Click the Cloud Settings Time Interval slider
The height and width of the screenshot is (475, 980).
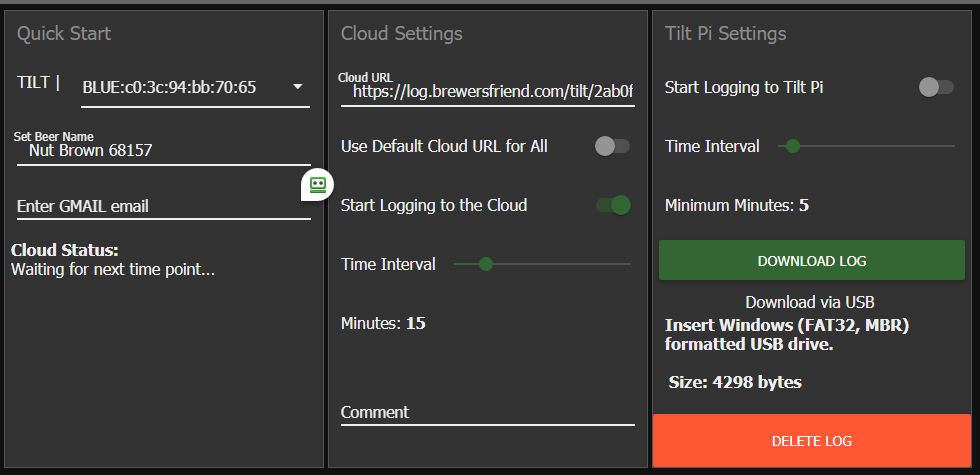tap(542, 264)
